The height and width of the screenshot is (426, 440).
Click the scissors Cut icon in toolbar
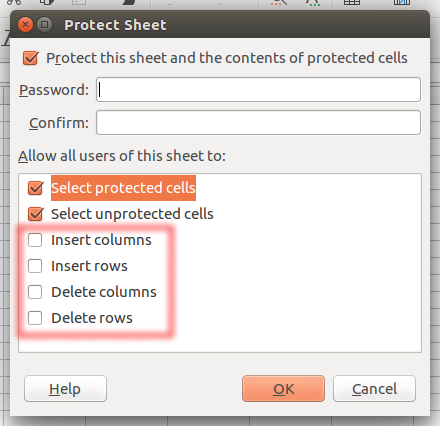(14, 2)
